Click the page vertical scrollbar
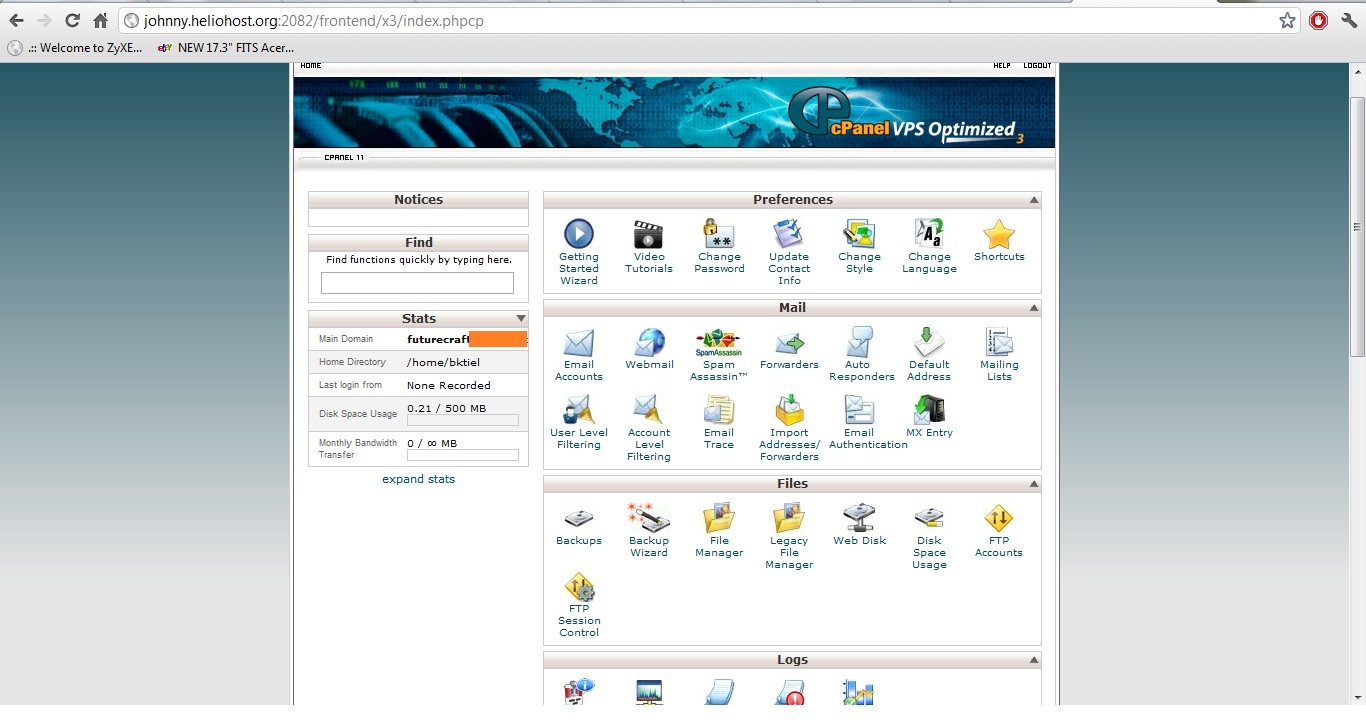This screenshot has width=1366, height=727. click(x=1357, y=227)
